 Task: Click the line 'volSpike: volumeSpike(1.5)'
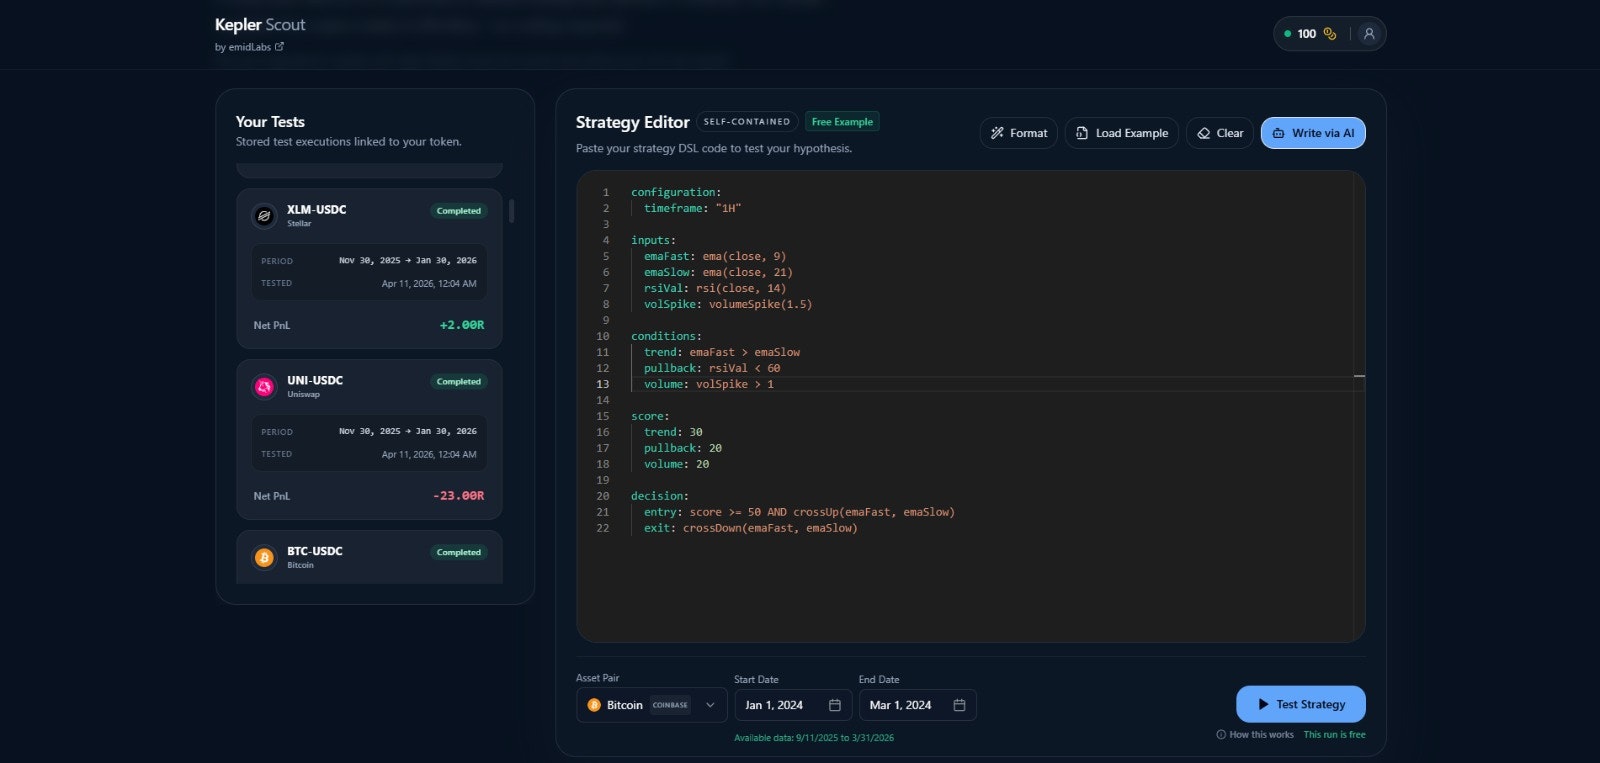tap(728, 304)
